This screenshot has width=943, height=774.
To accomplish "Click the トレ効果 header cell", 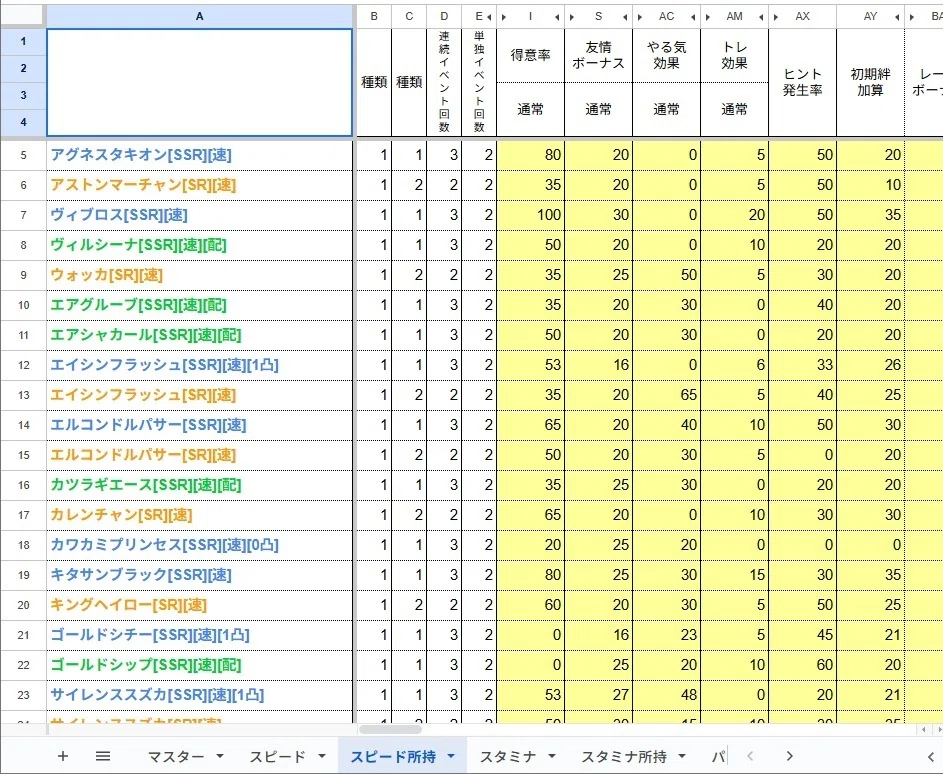I will (x=734, y=55).
